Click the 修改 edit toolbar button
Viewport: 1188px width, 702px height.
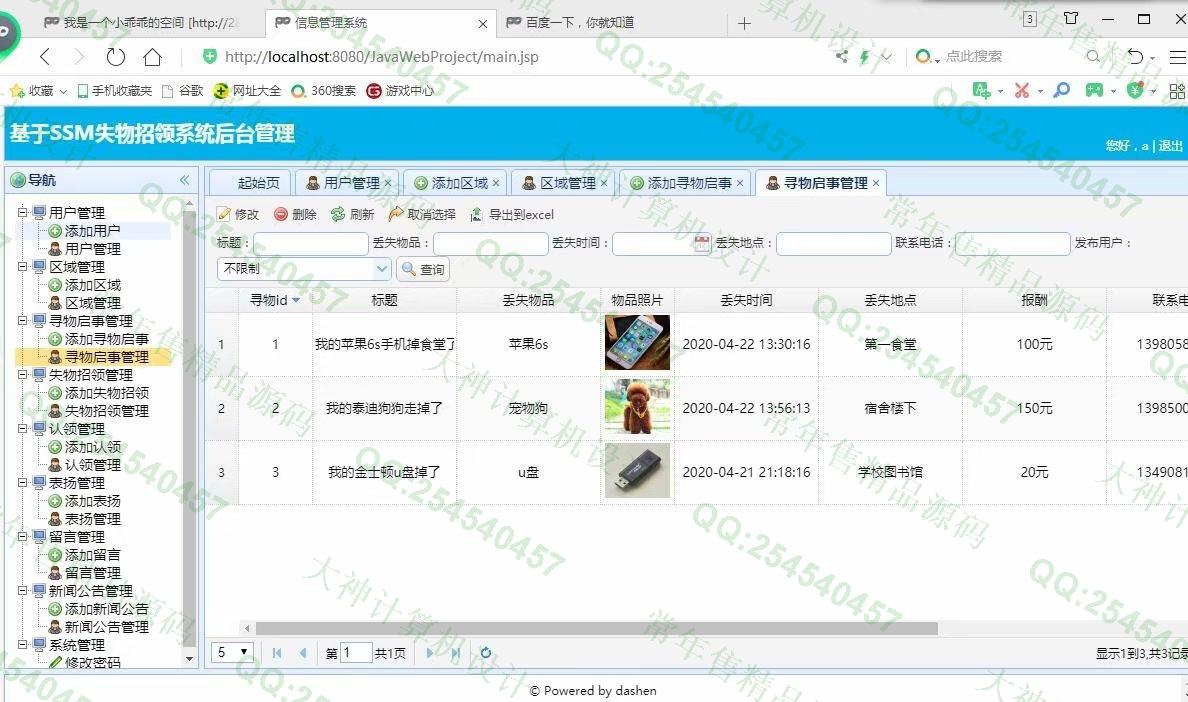coord(238,214)
